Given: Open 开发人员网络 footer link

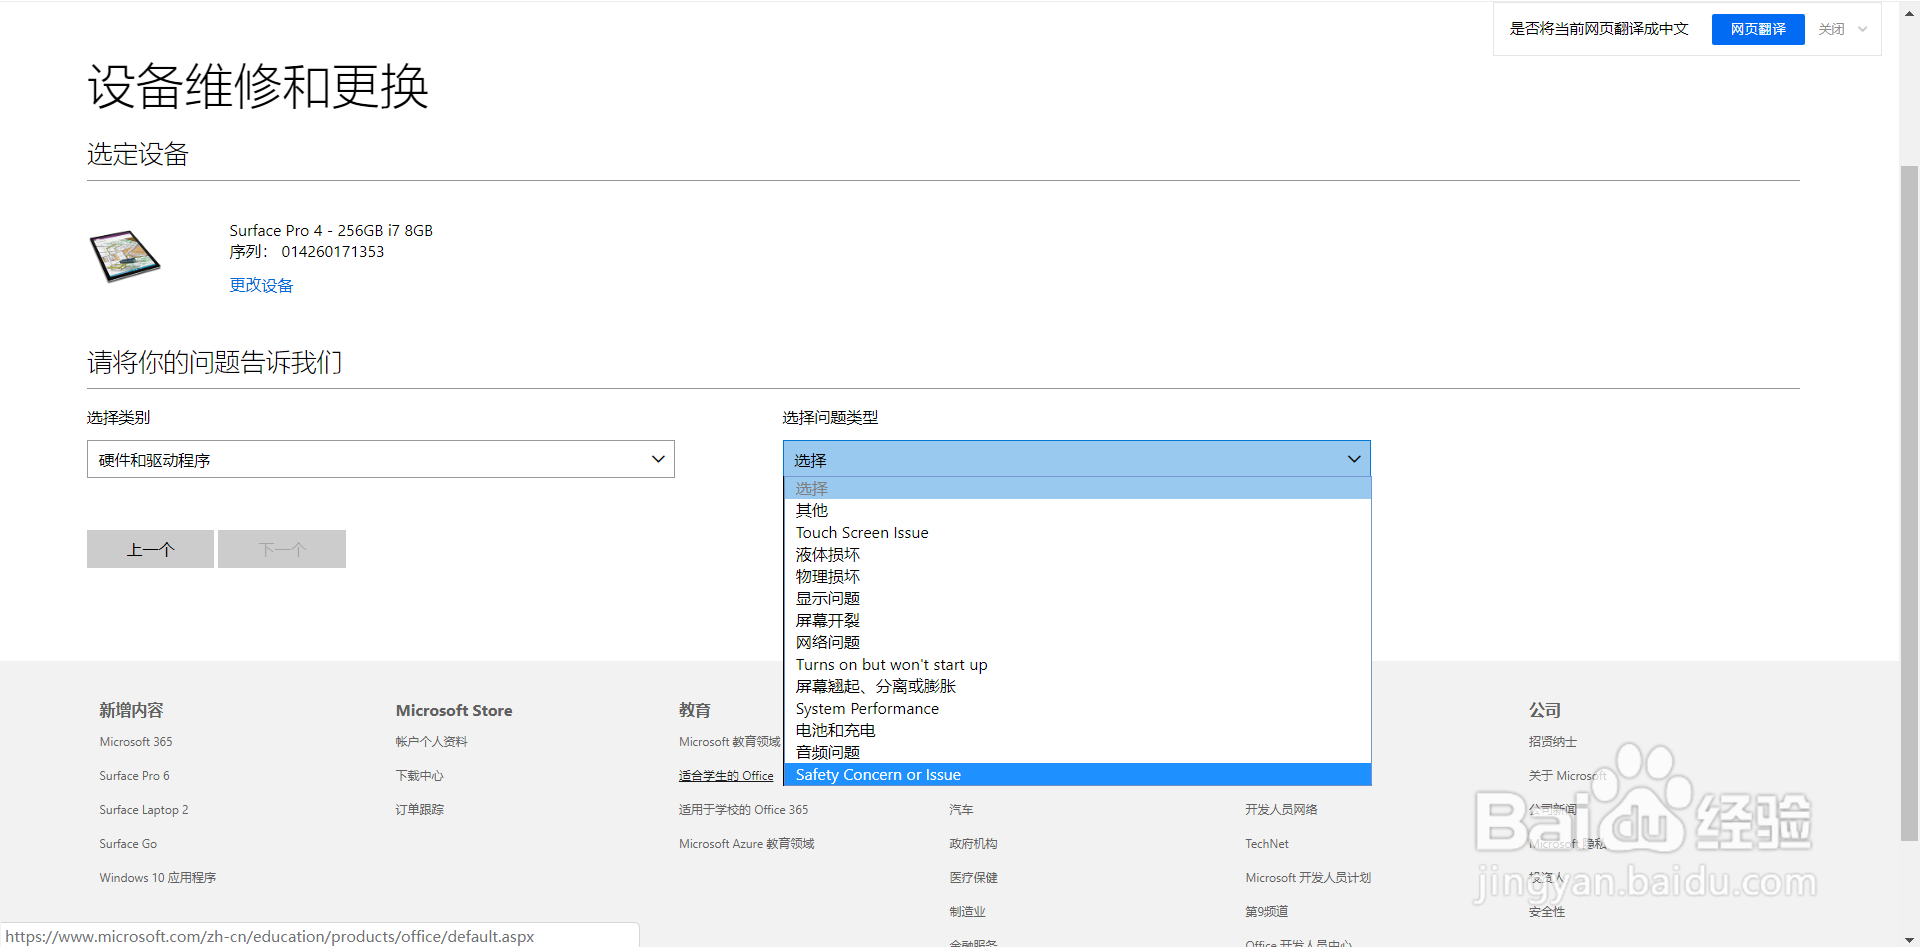Looking at the screenshot, I should coord(1281,810).
